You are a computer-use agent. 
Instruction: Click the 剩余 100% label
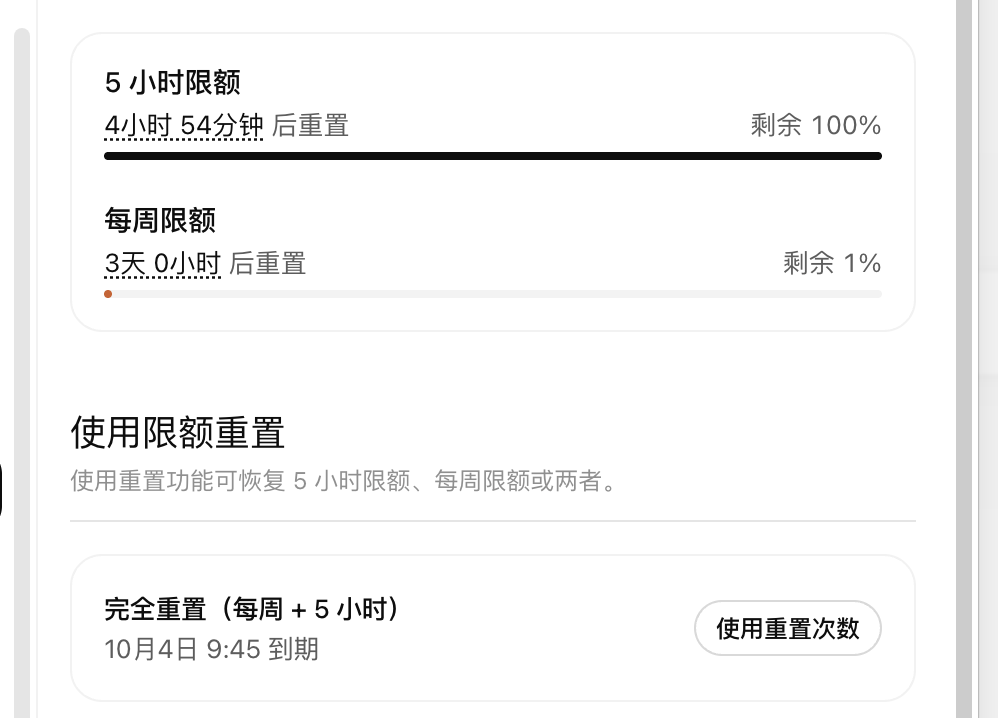(x=815, y=125)
